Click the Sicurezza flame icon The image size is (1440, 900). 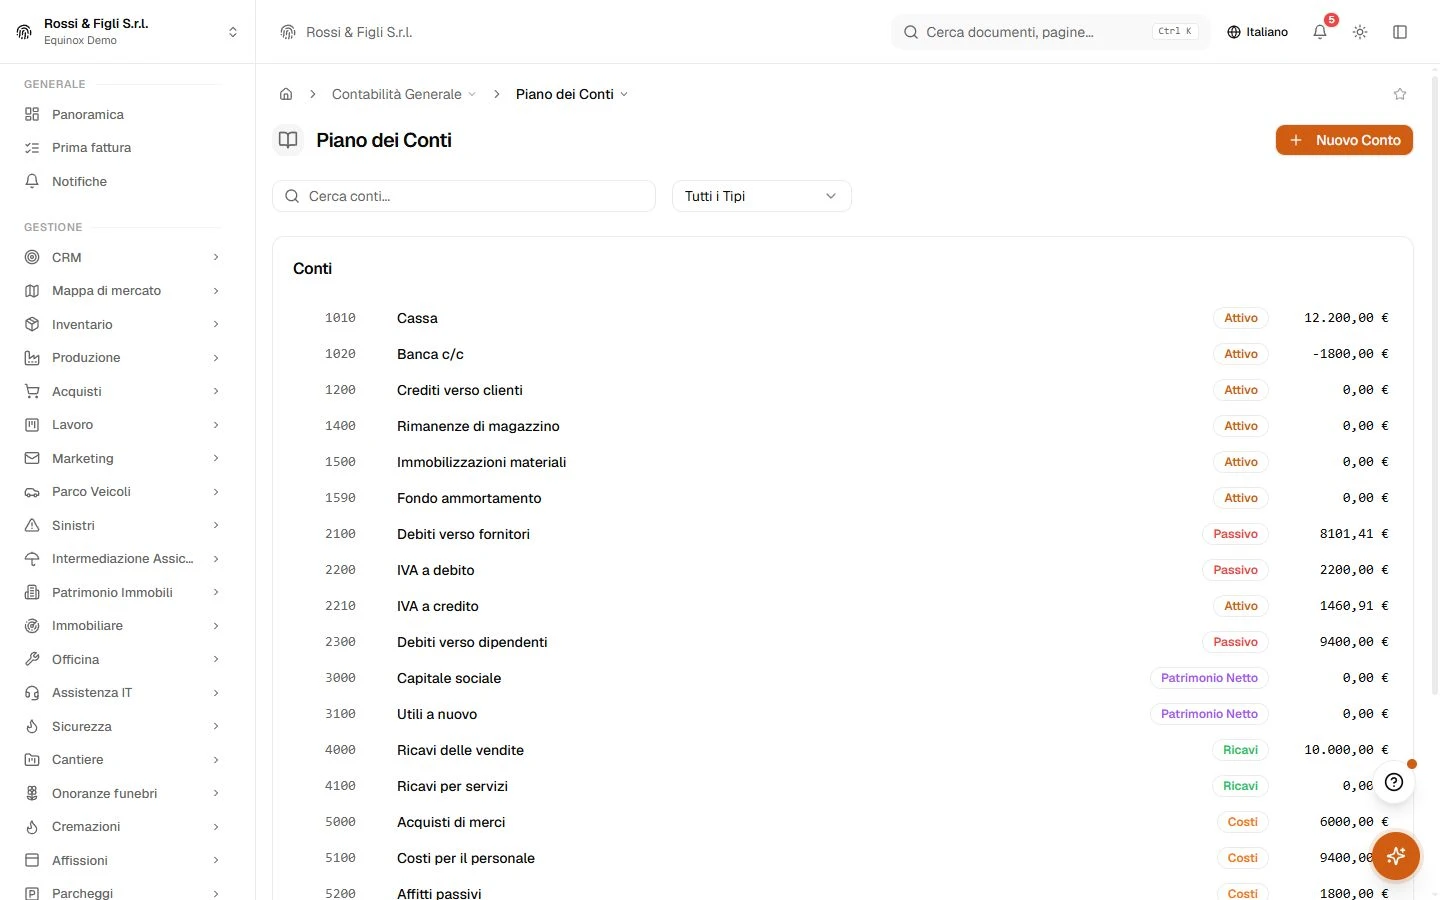(32, 726)
